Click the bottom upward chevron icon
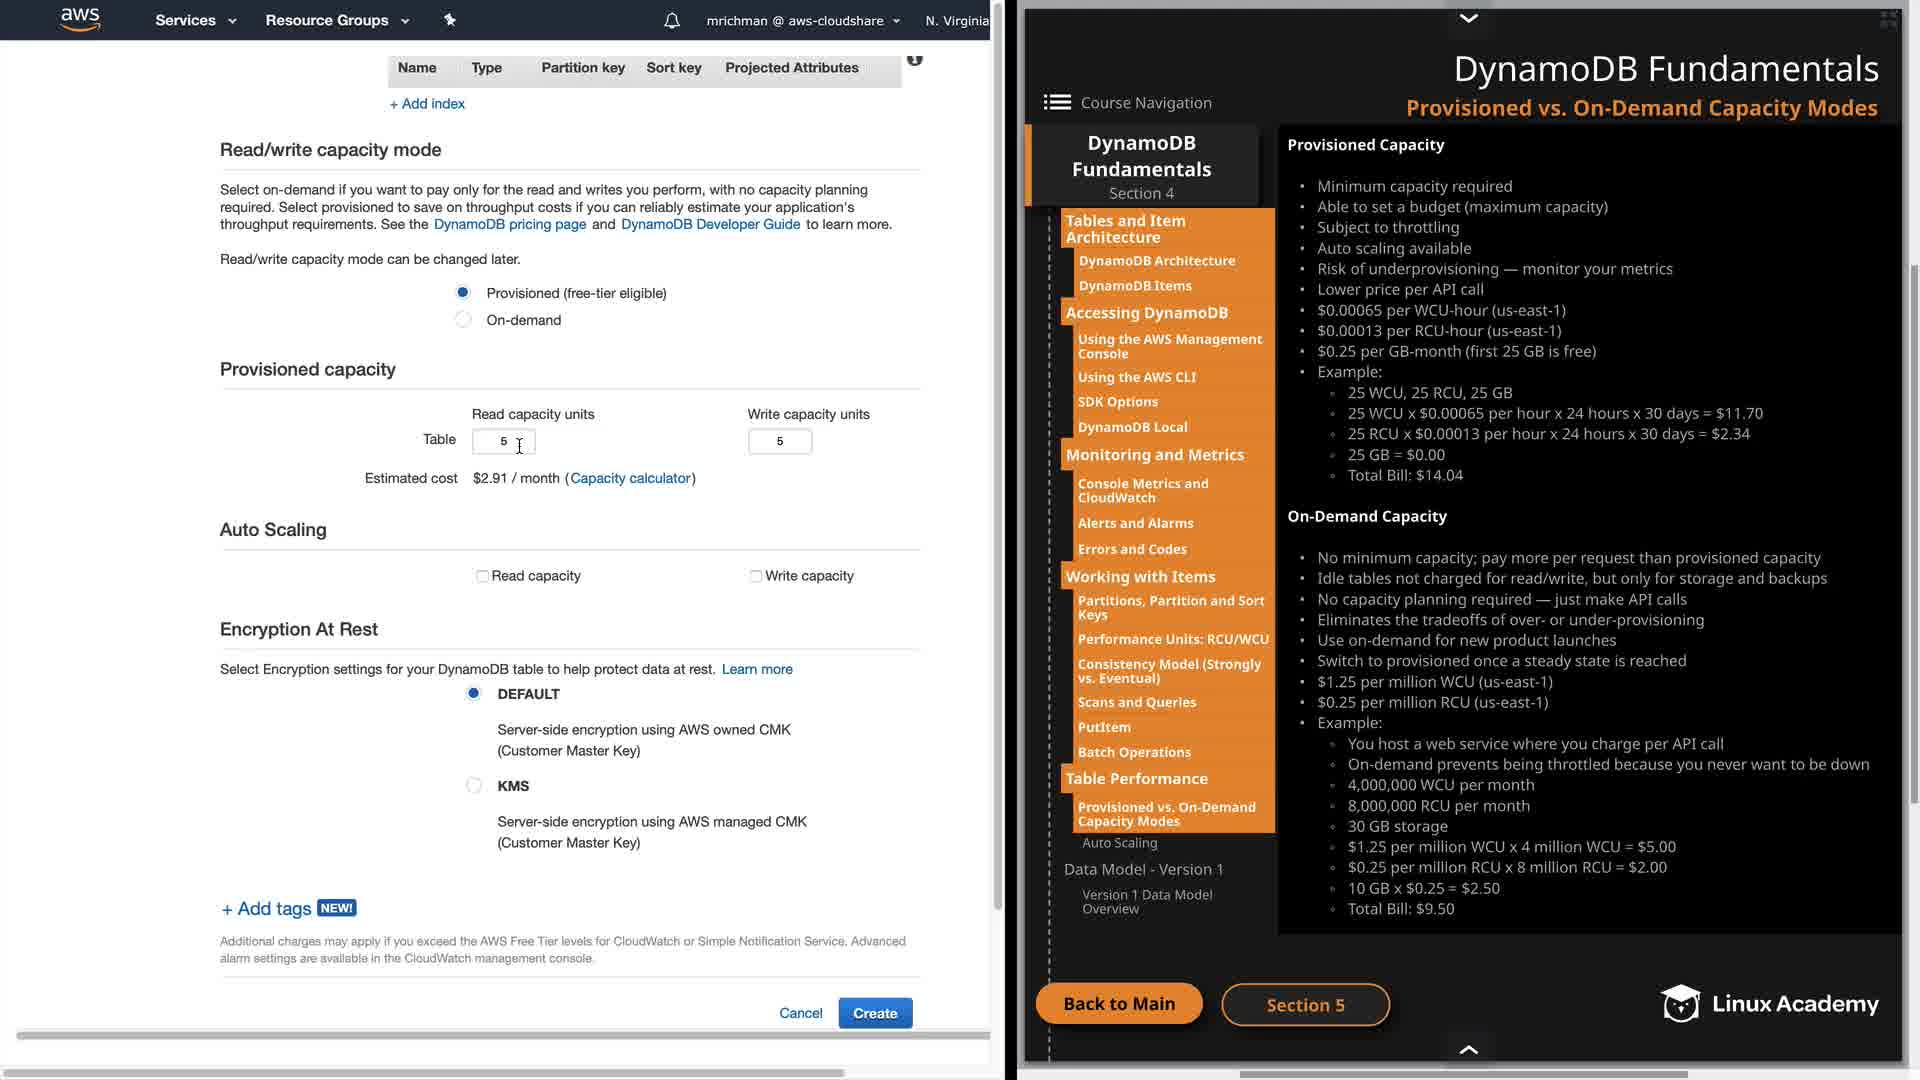 click(1468, 1049)
